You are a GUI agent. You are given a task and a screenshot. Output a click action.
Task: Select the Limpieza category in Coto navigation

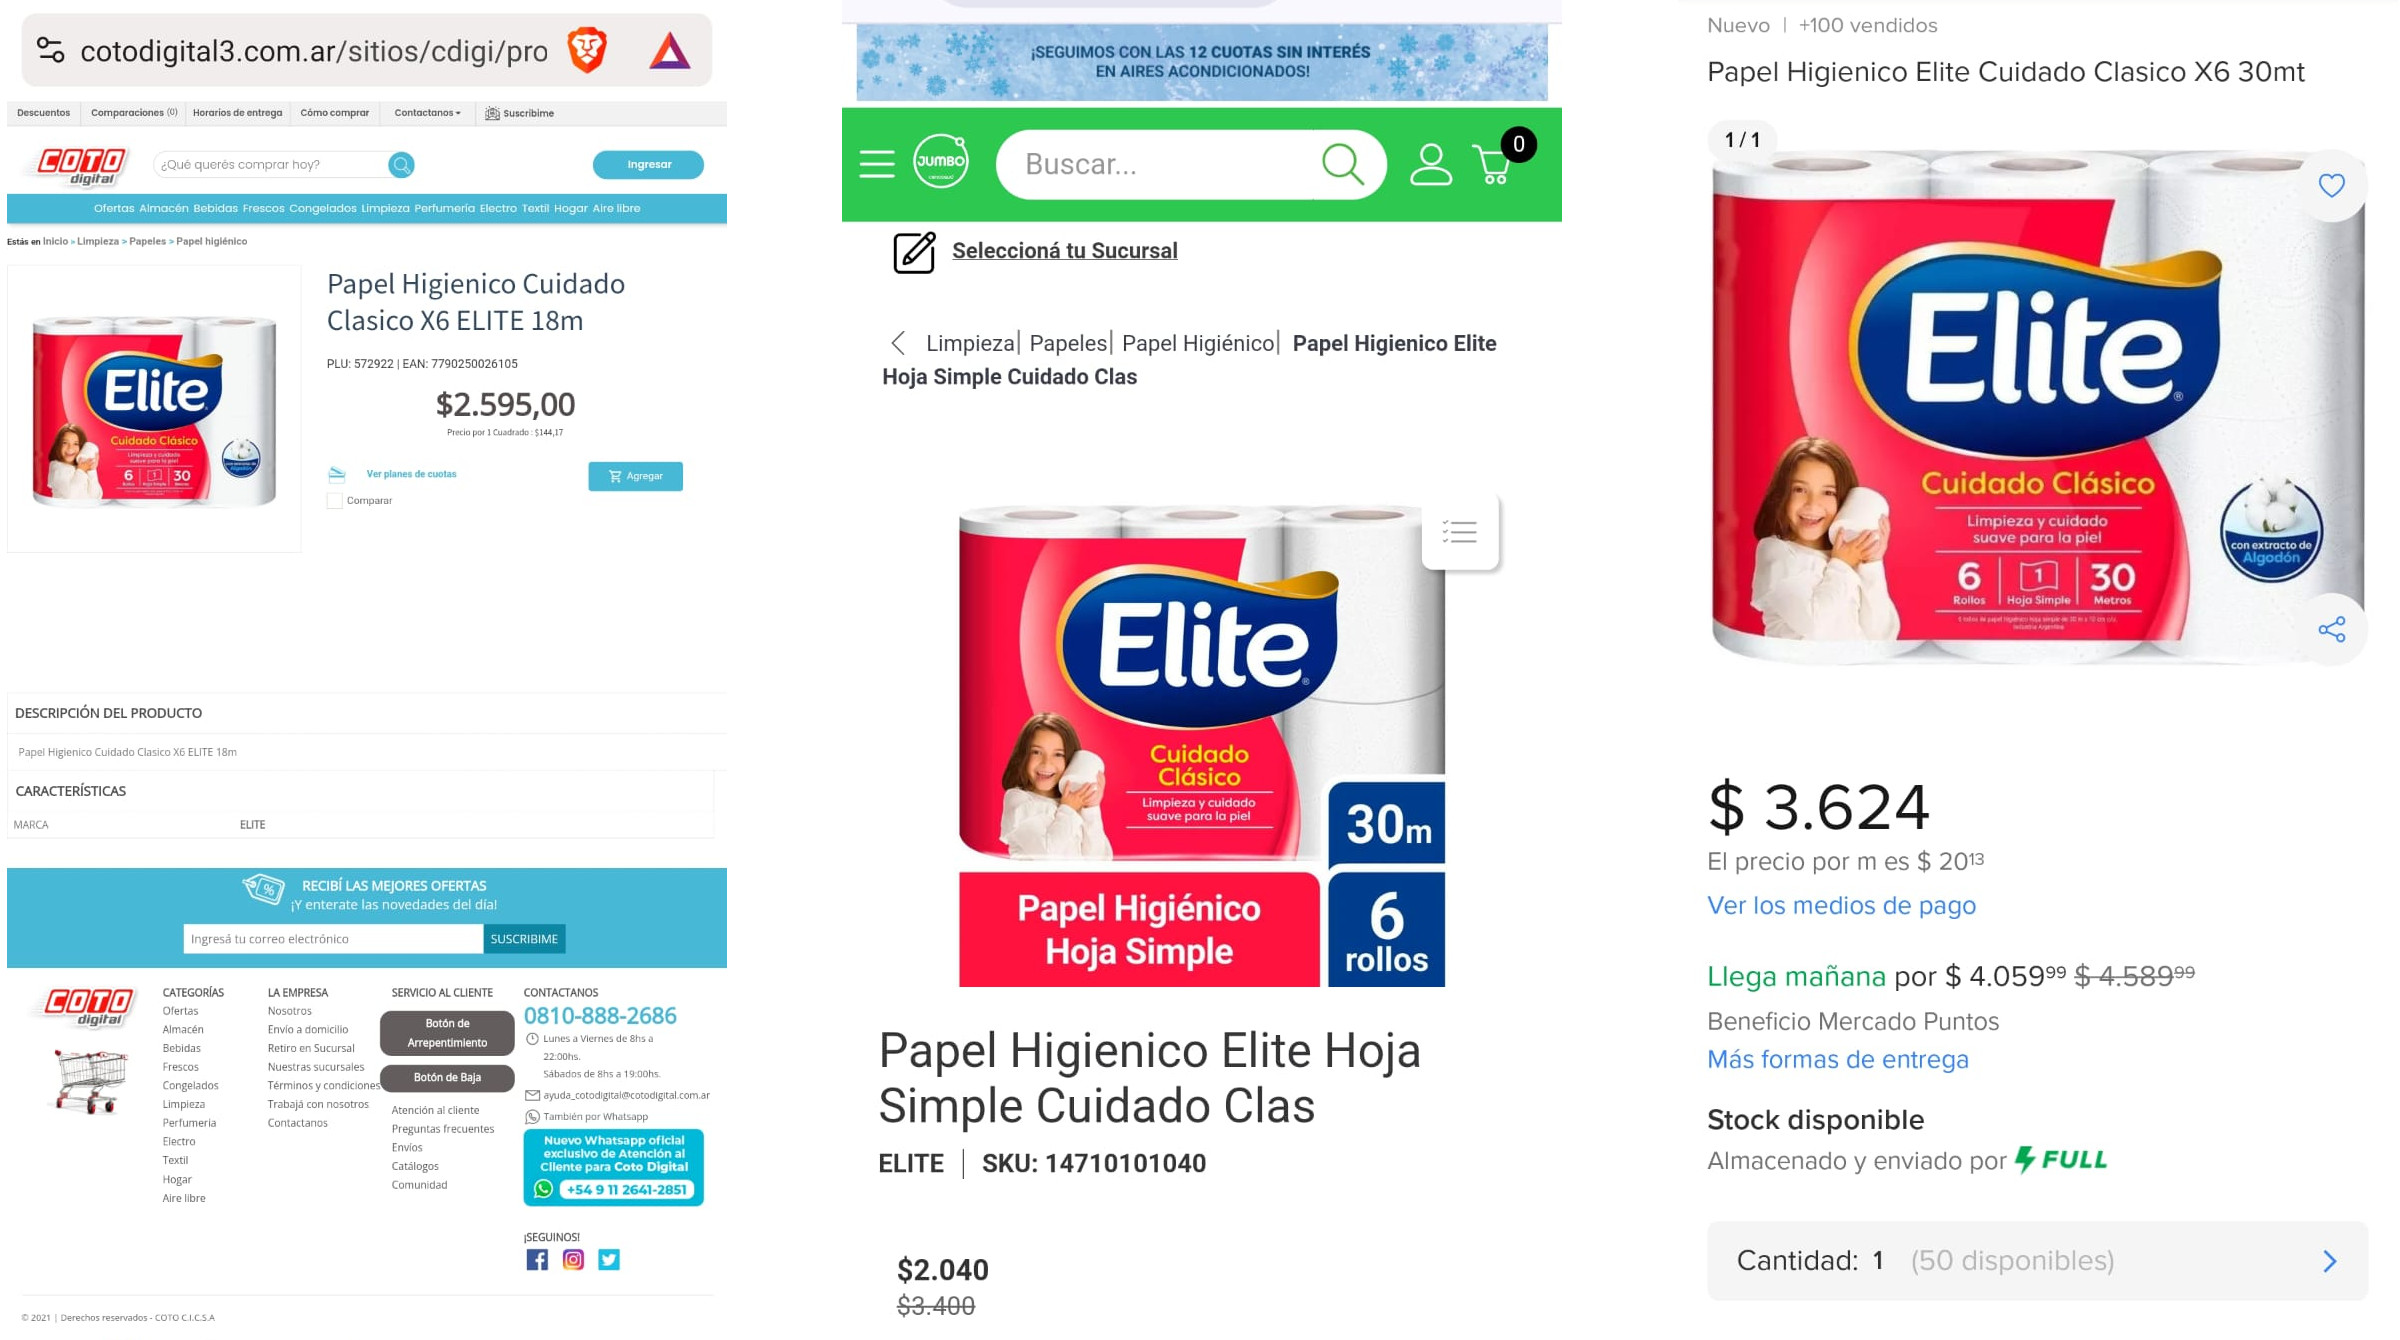click(385, 208)
